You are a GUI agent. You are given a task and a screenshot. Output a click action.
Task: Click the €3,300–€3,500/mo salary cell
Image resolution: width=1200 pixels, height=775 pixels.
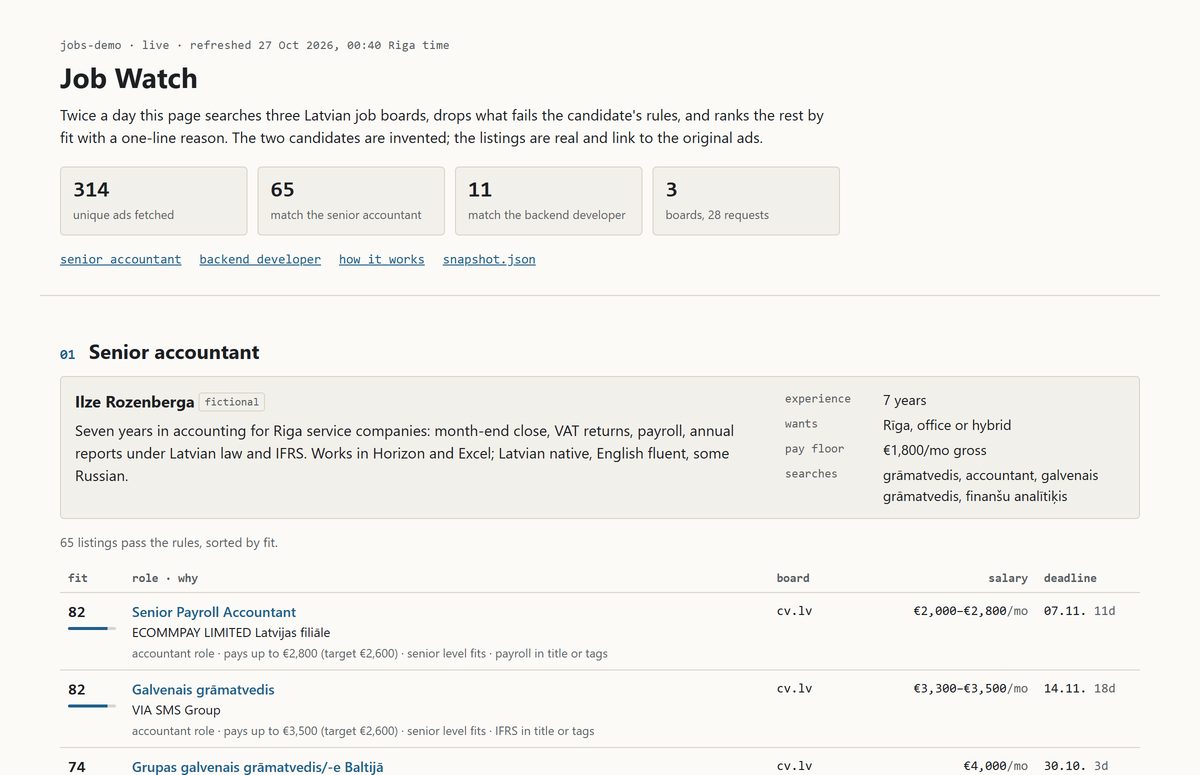pos(970,689)
